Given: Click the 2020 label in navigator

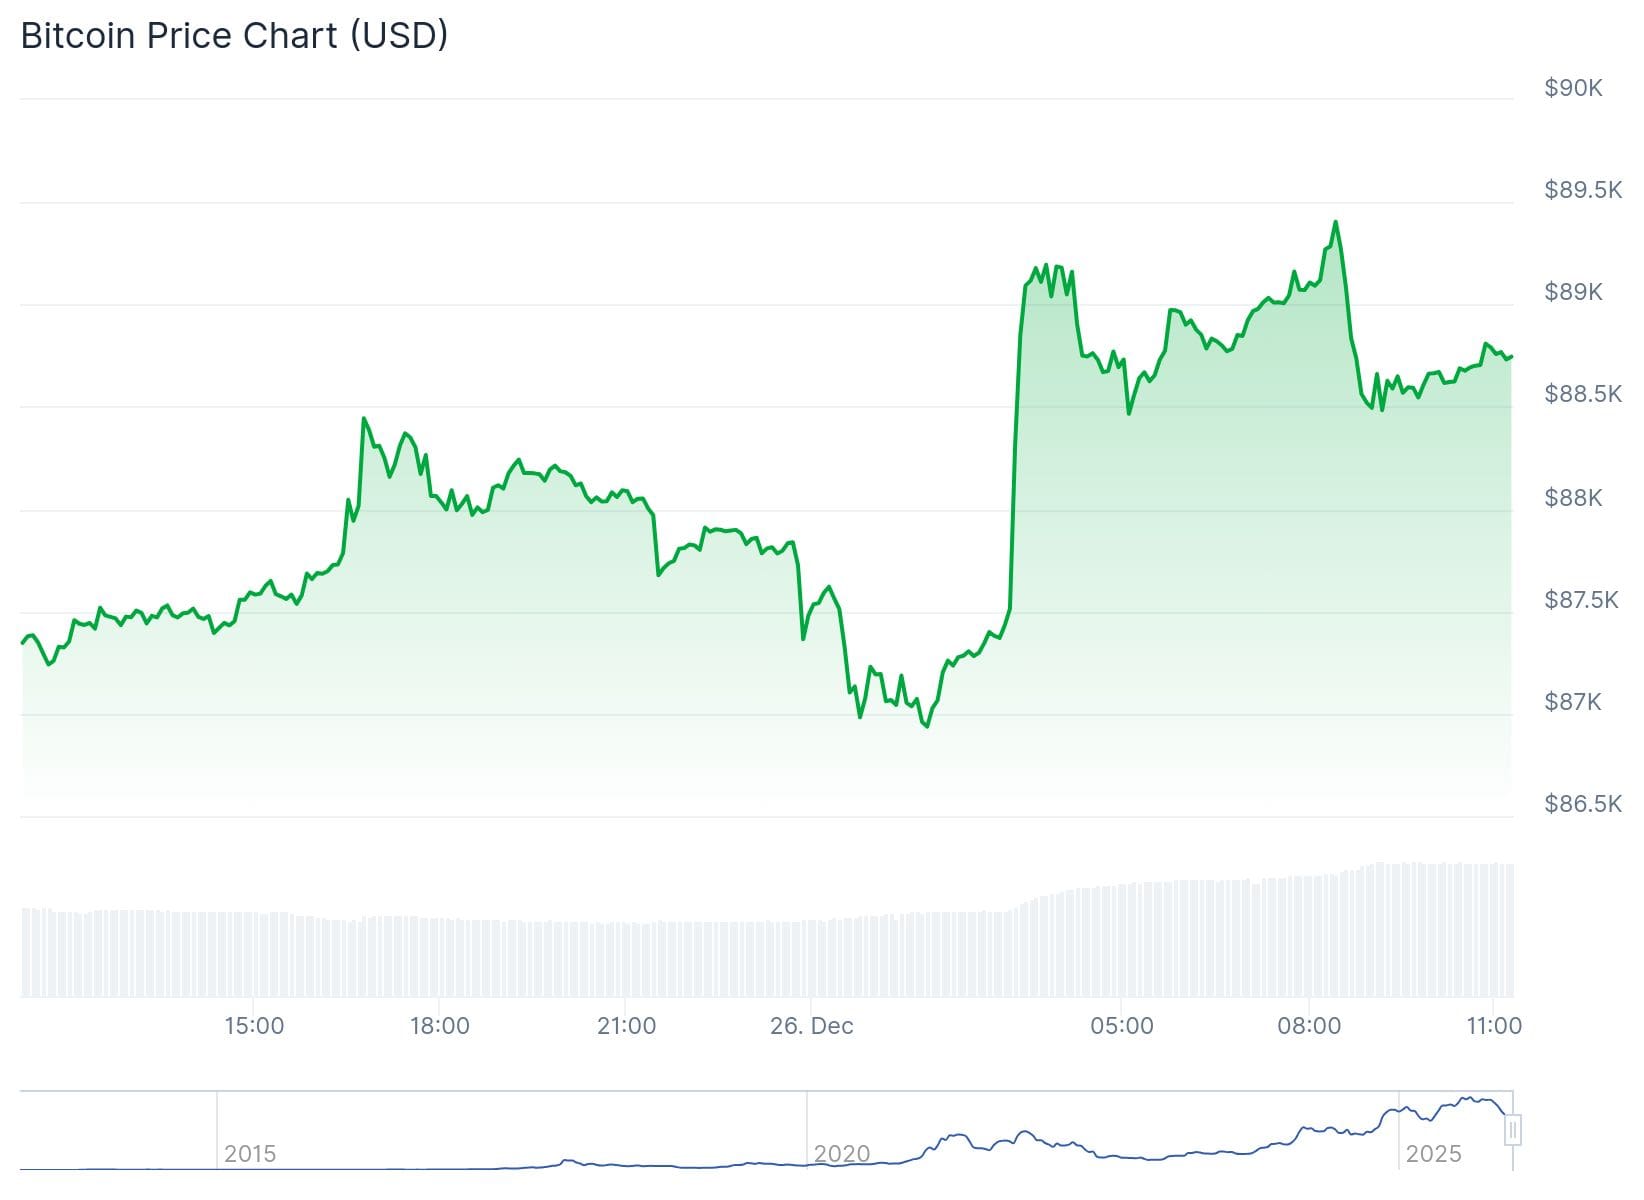Looking at the screenshot, I should 841,1154.
